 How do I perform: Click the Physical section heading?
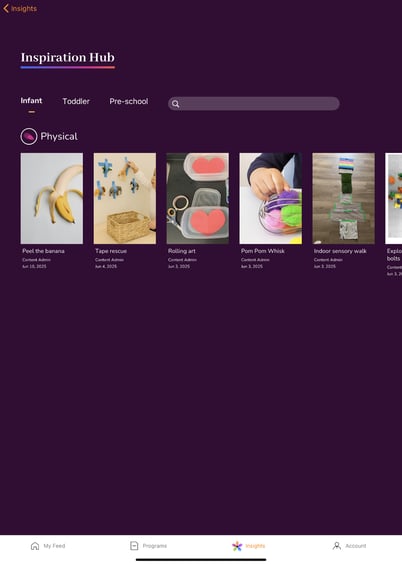(59, 137)
